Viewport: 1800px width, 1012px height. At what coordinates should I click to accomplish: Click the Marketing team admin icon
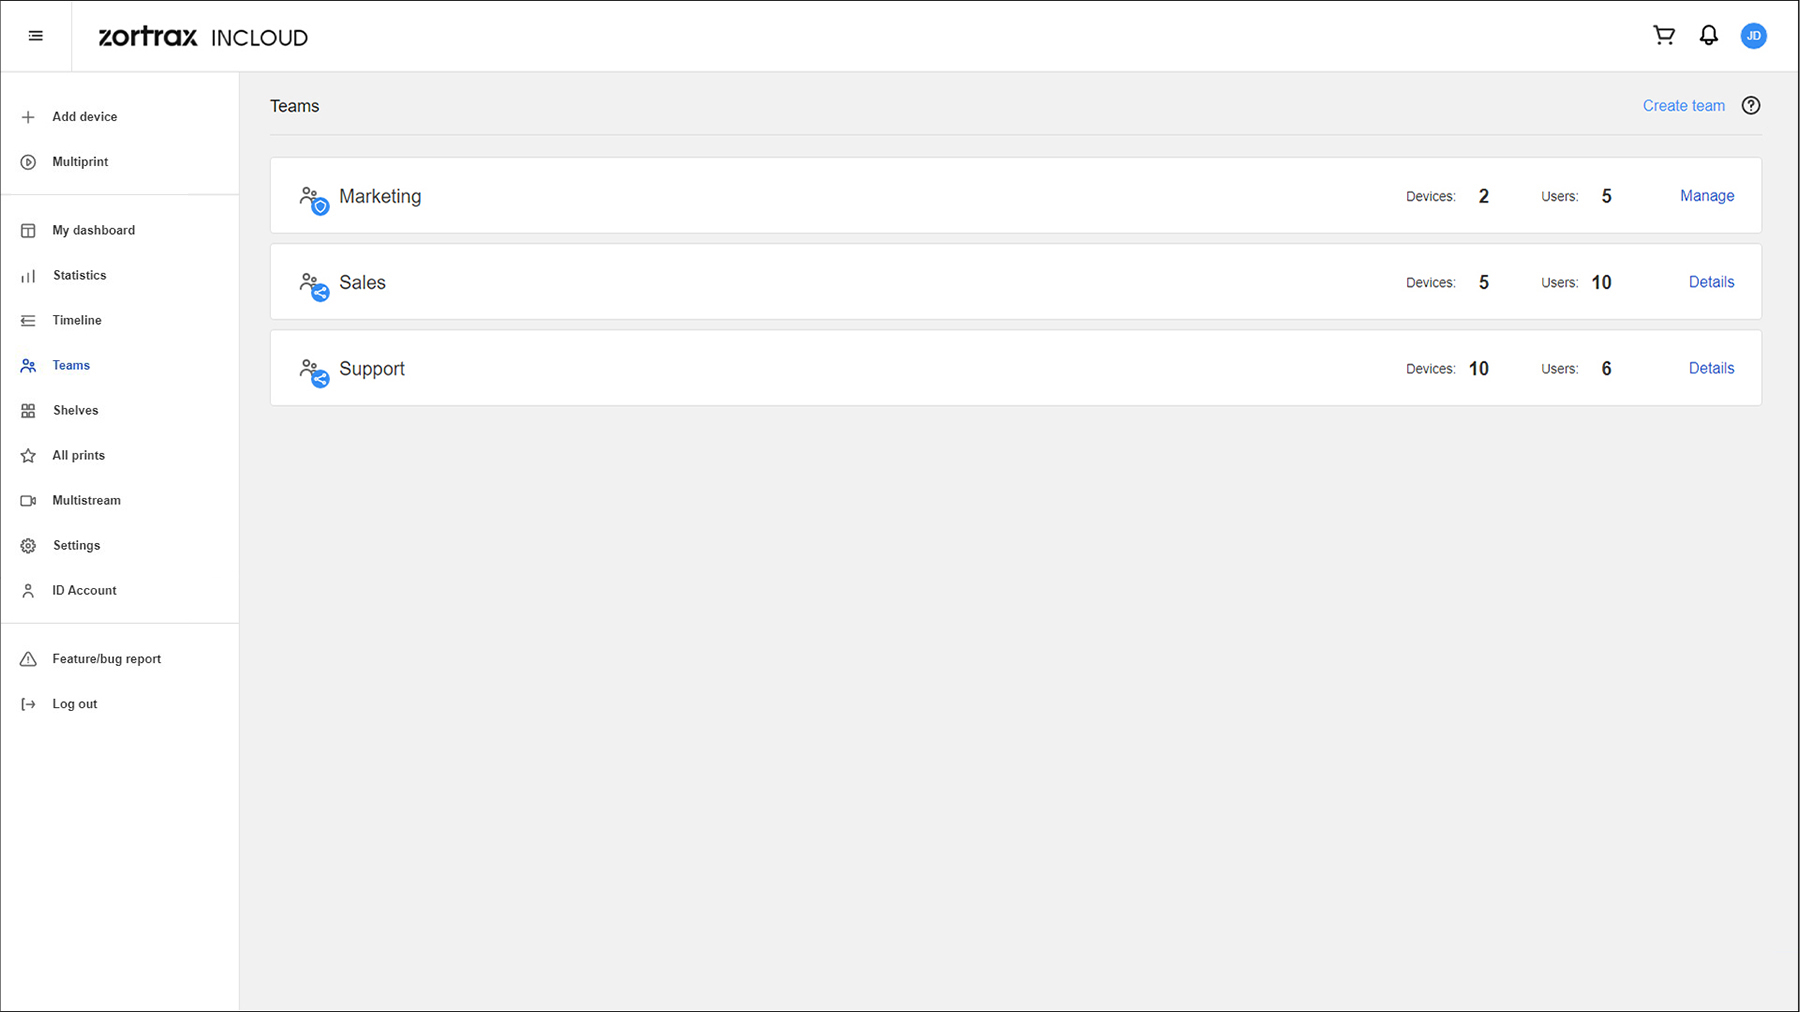(314, 200)
